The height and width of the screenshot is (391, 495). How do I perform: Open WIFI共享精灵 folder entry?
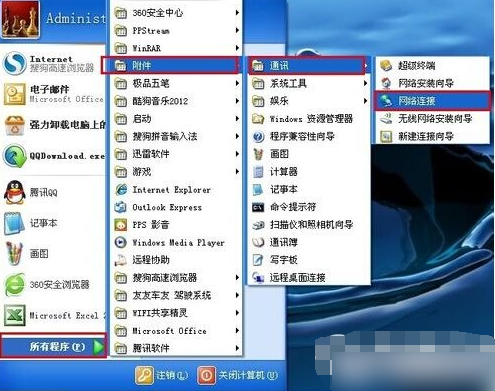point(176,313)
